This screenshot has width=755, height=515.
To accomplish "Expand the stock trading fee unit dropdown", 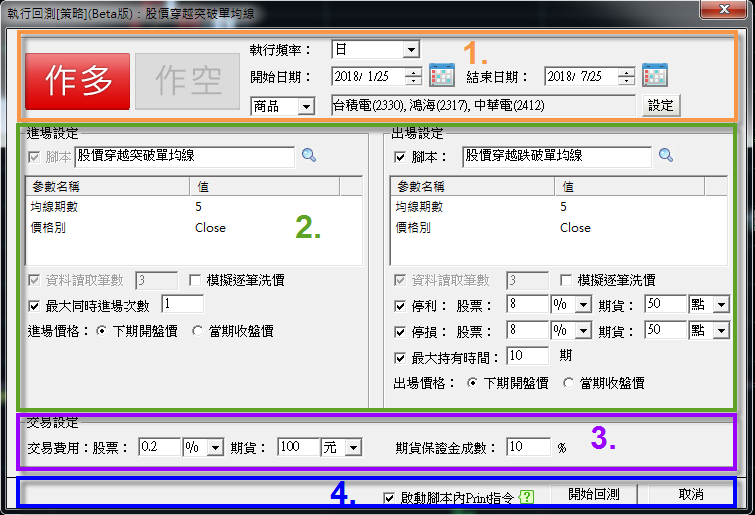I will pyautogui.click(x=215, y=448).
